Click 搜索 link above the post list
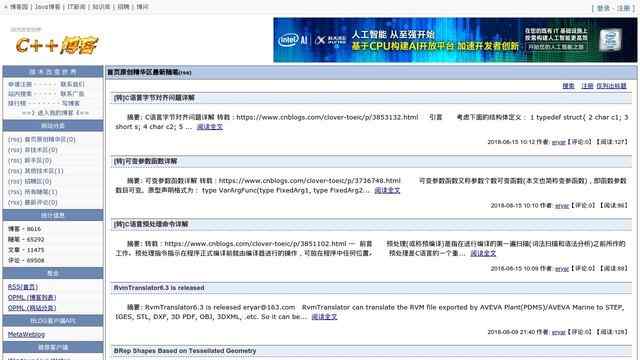 coord(568,86)
